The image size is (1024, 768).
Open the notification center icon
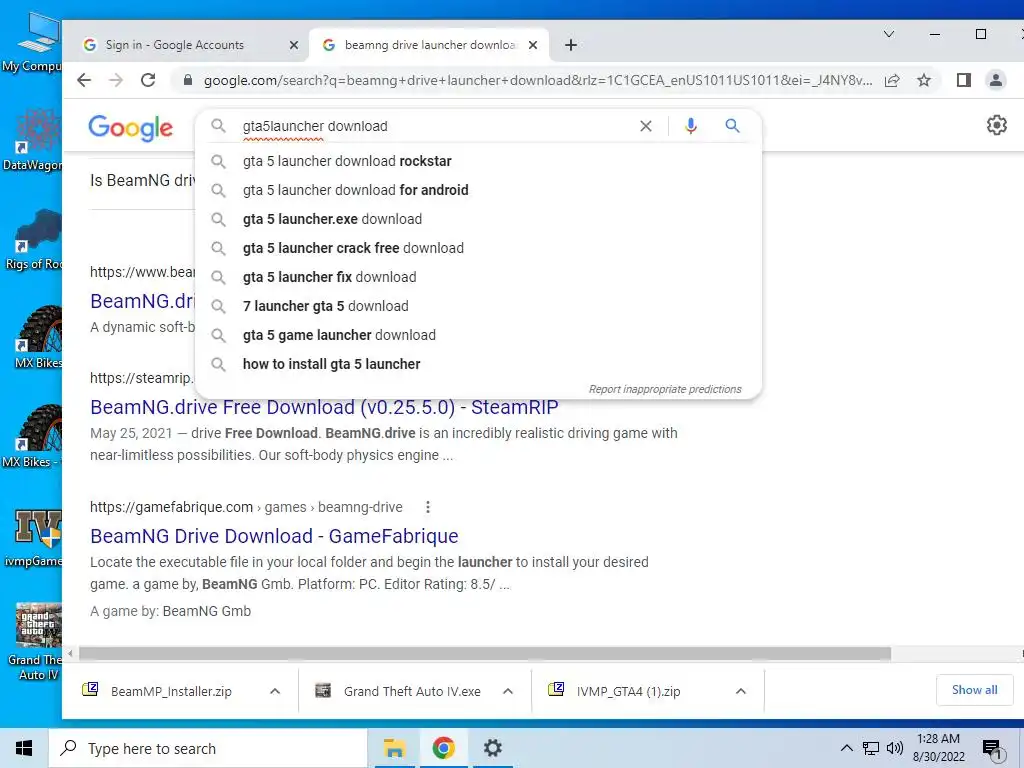coord(992,749)
